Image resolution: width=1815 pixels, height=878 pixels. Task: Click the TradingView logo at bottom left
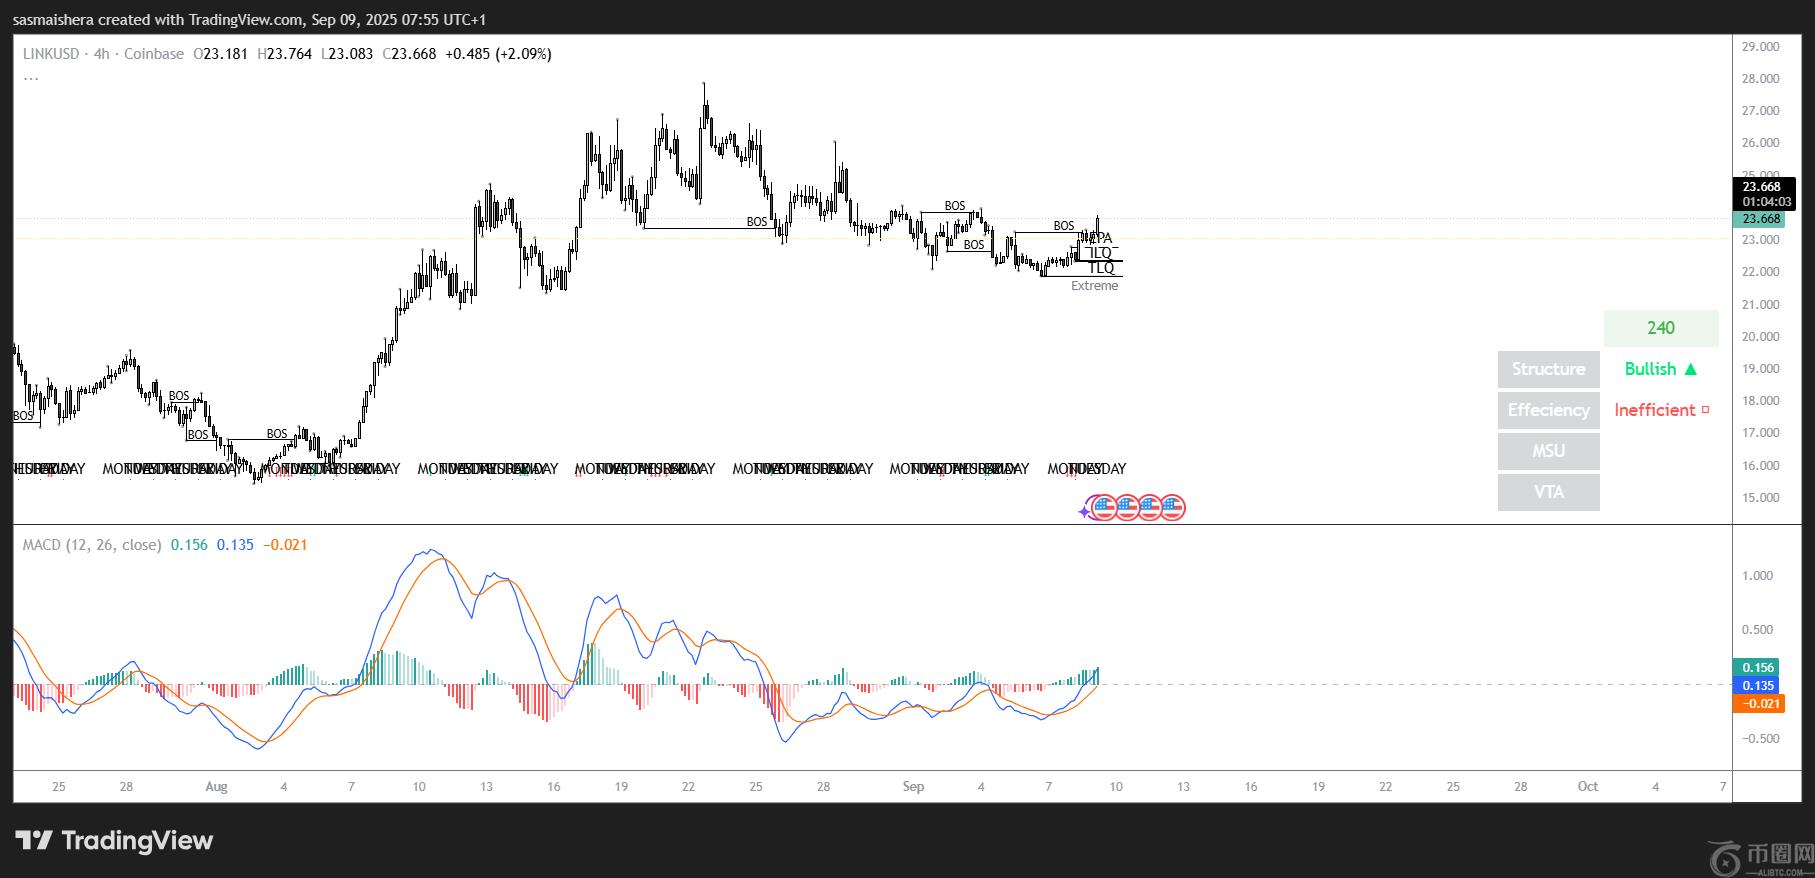(114, 841)
